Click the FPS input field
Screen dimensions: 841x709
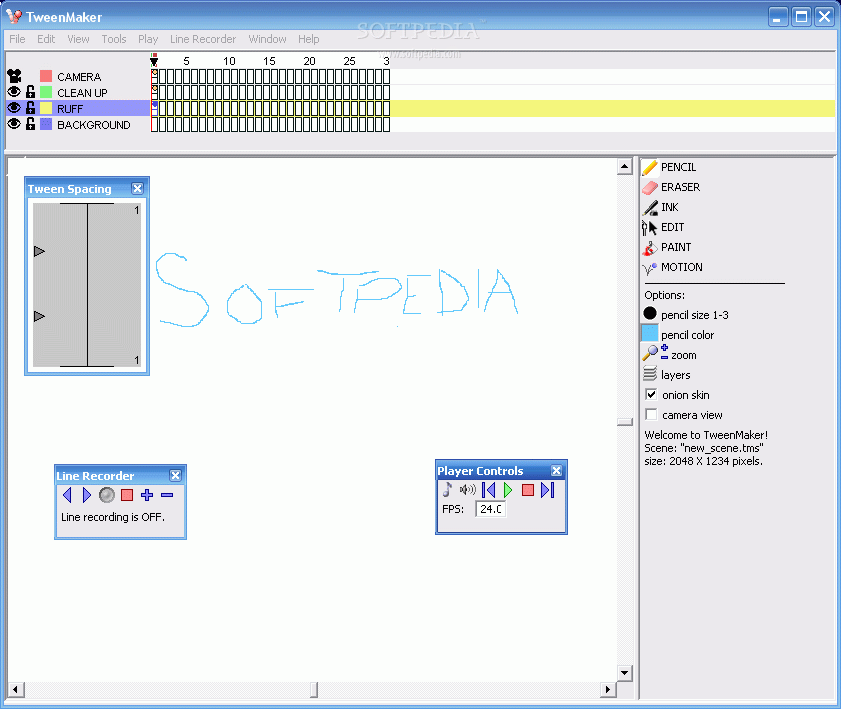point(490,508)
